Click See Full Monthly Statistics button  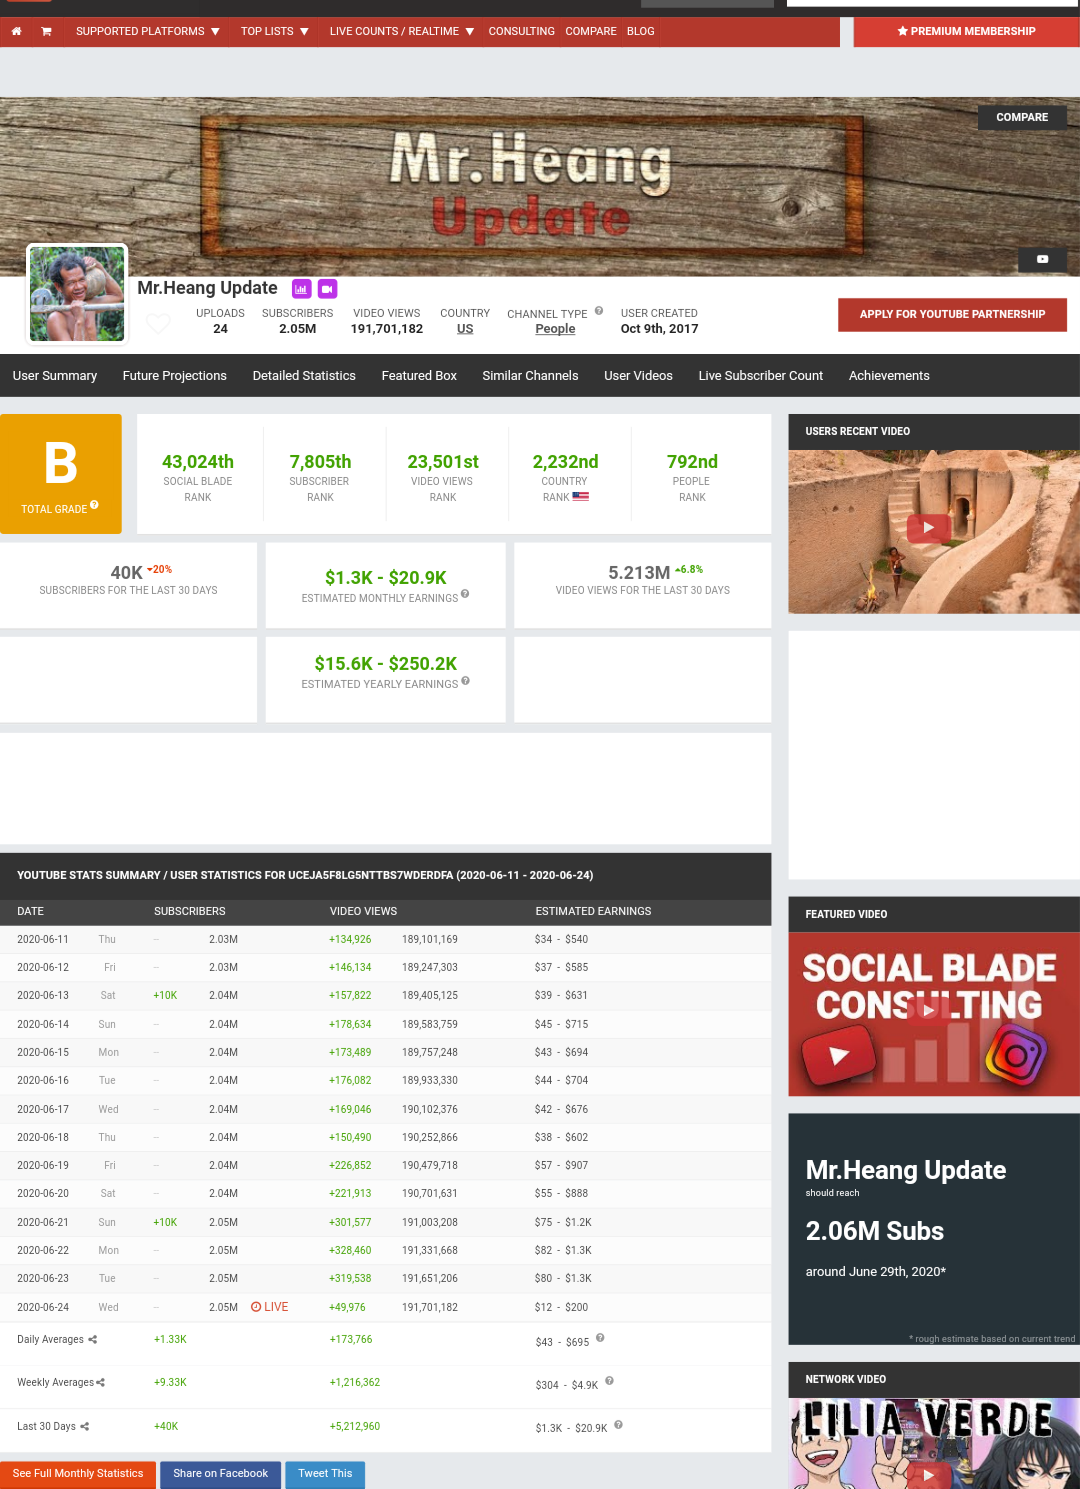pos(78,1474)
